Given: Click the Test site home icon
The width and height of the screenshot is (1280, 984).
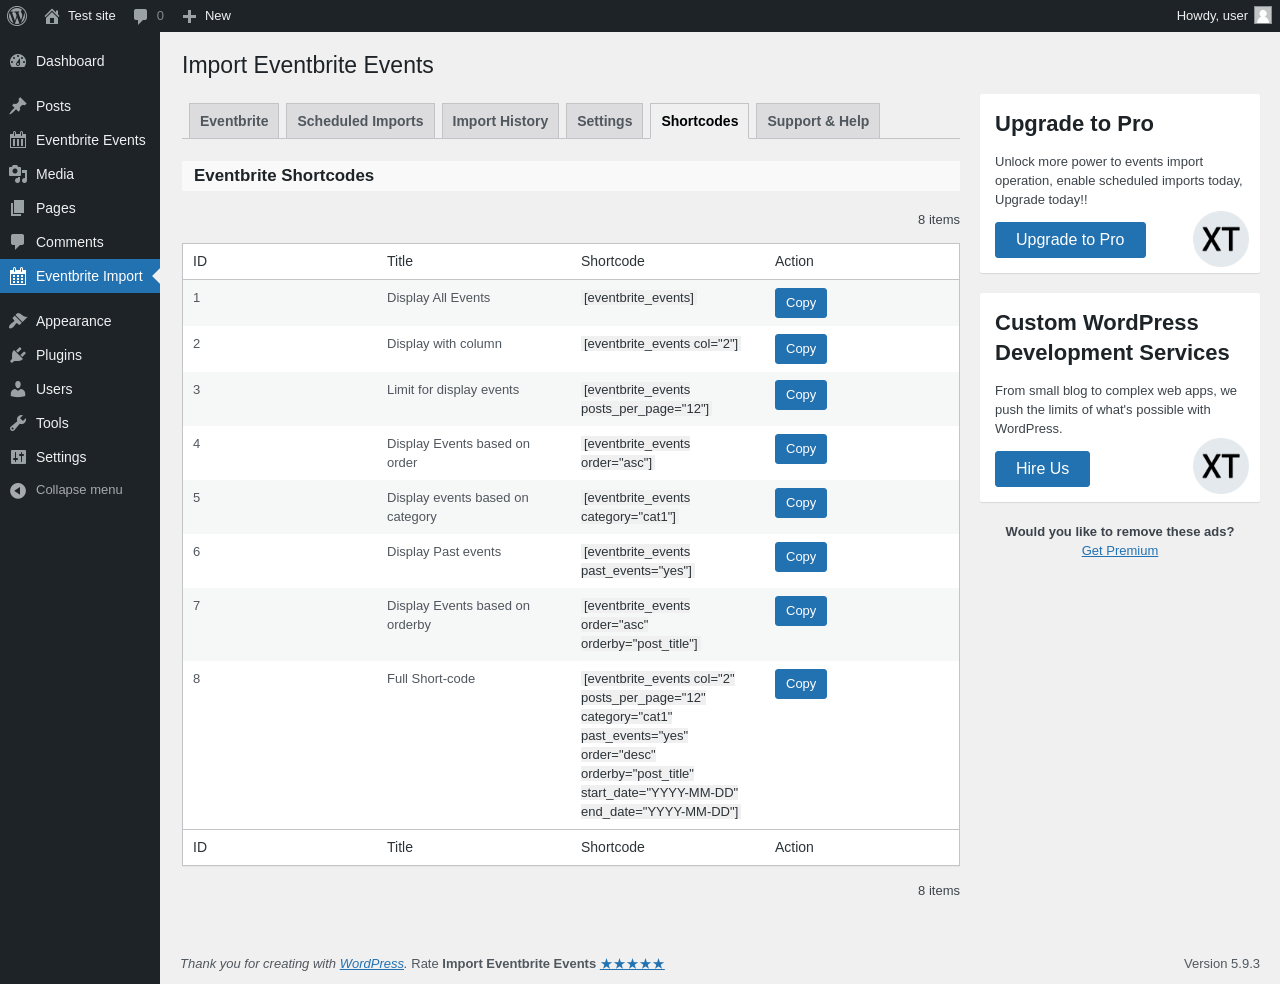Looking at the screenshot, I should [52, 16].
